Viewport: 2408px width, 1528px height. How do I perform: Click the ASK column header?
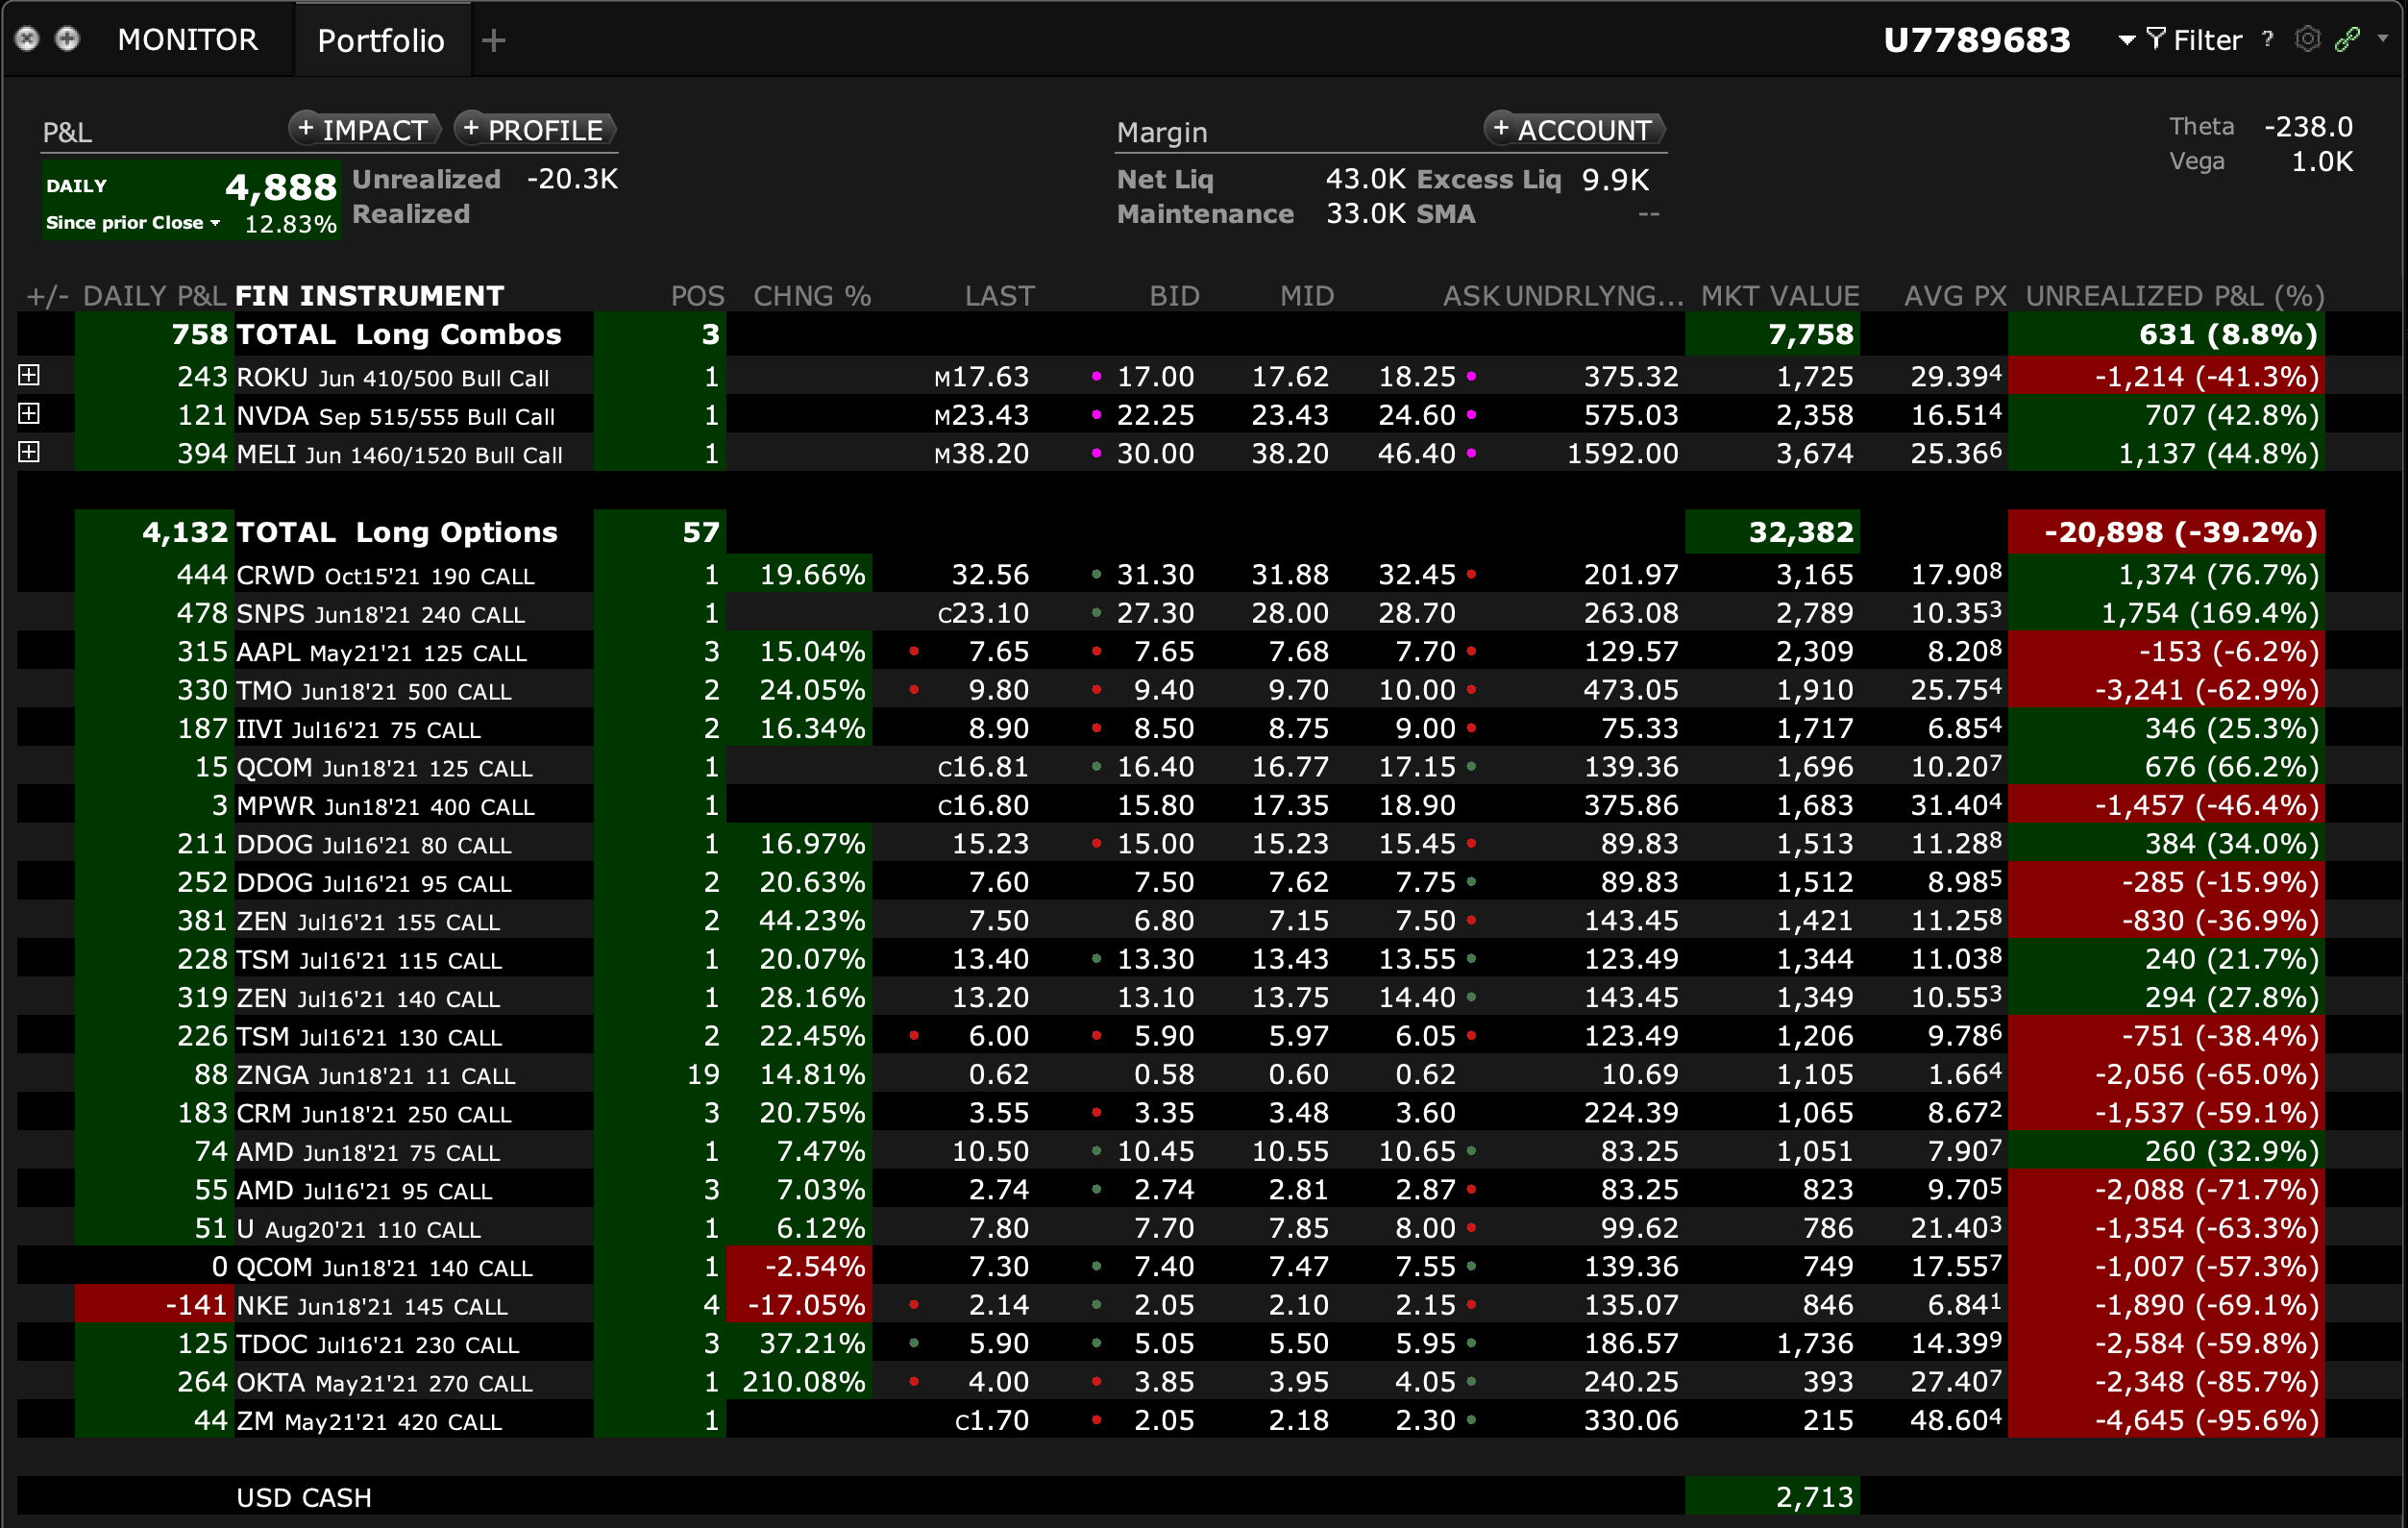[x=1470, y=296]
